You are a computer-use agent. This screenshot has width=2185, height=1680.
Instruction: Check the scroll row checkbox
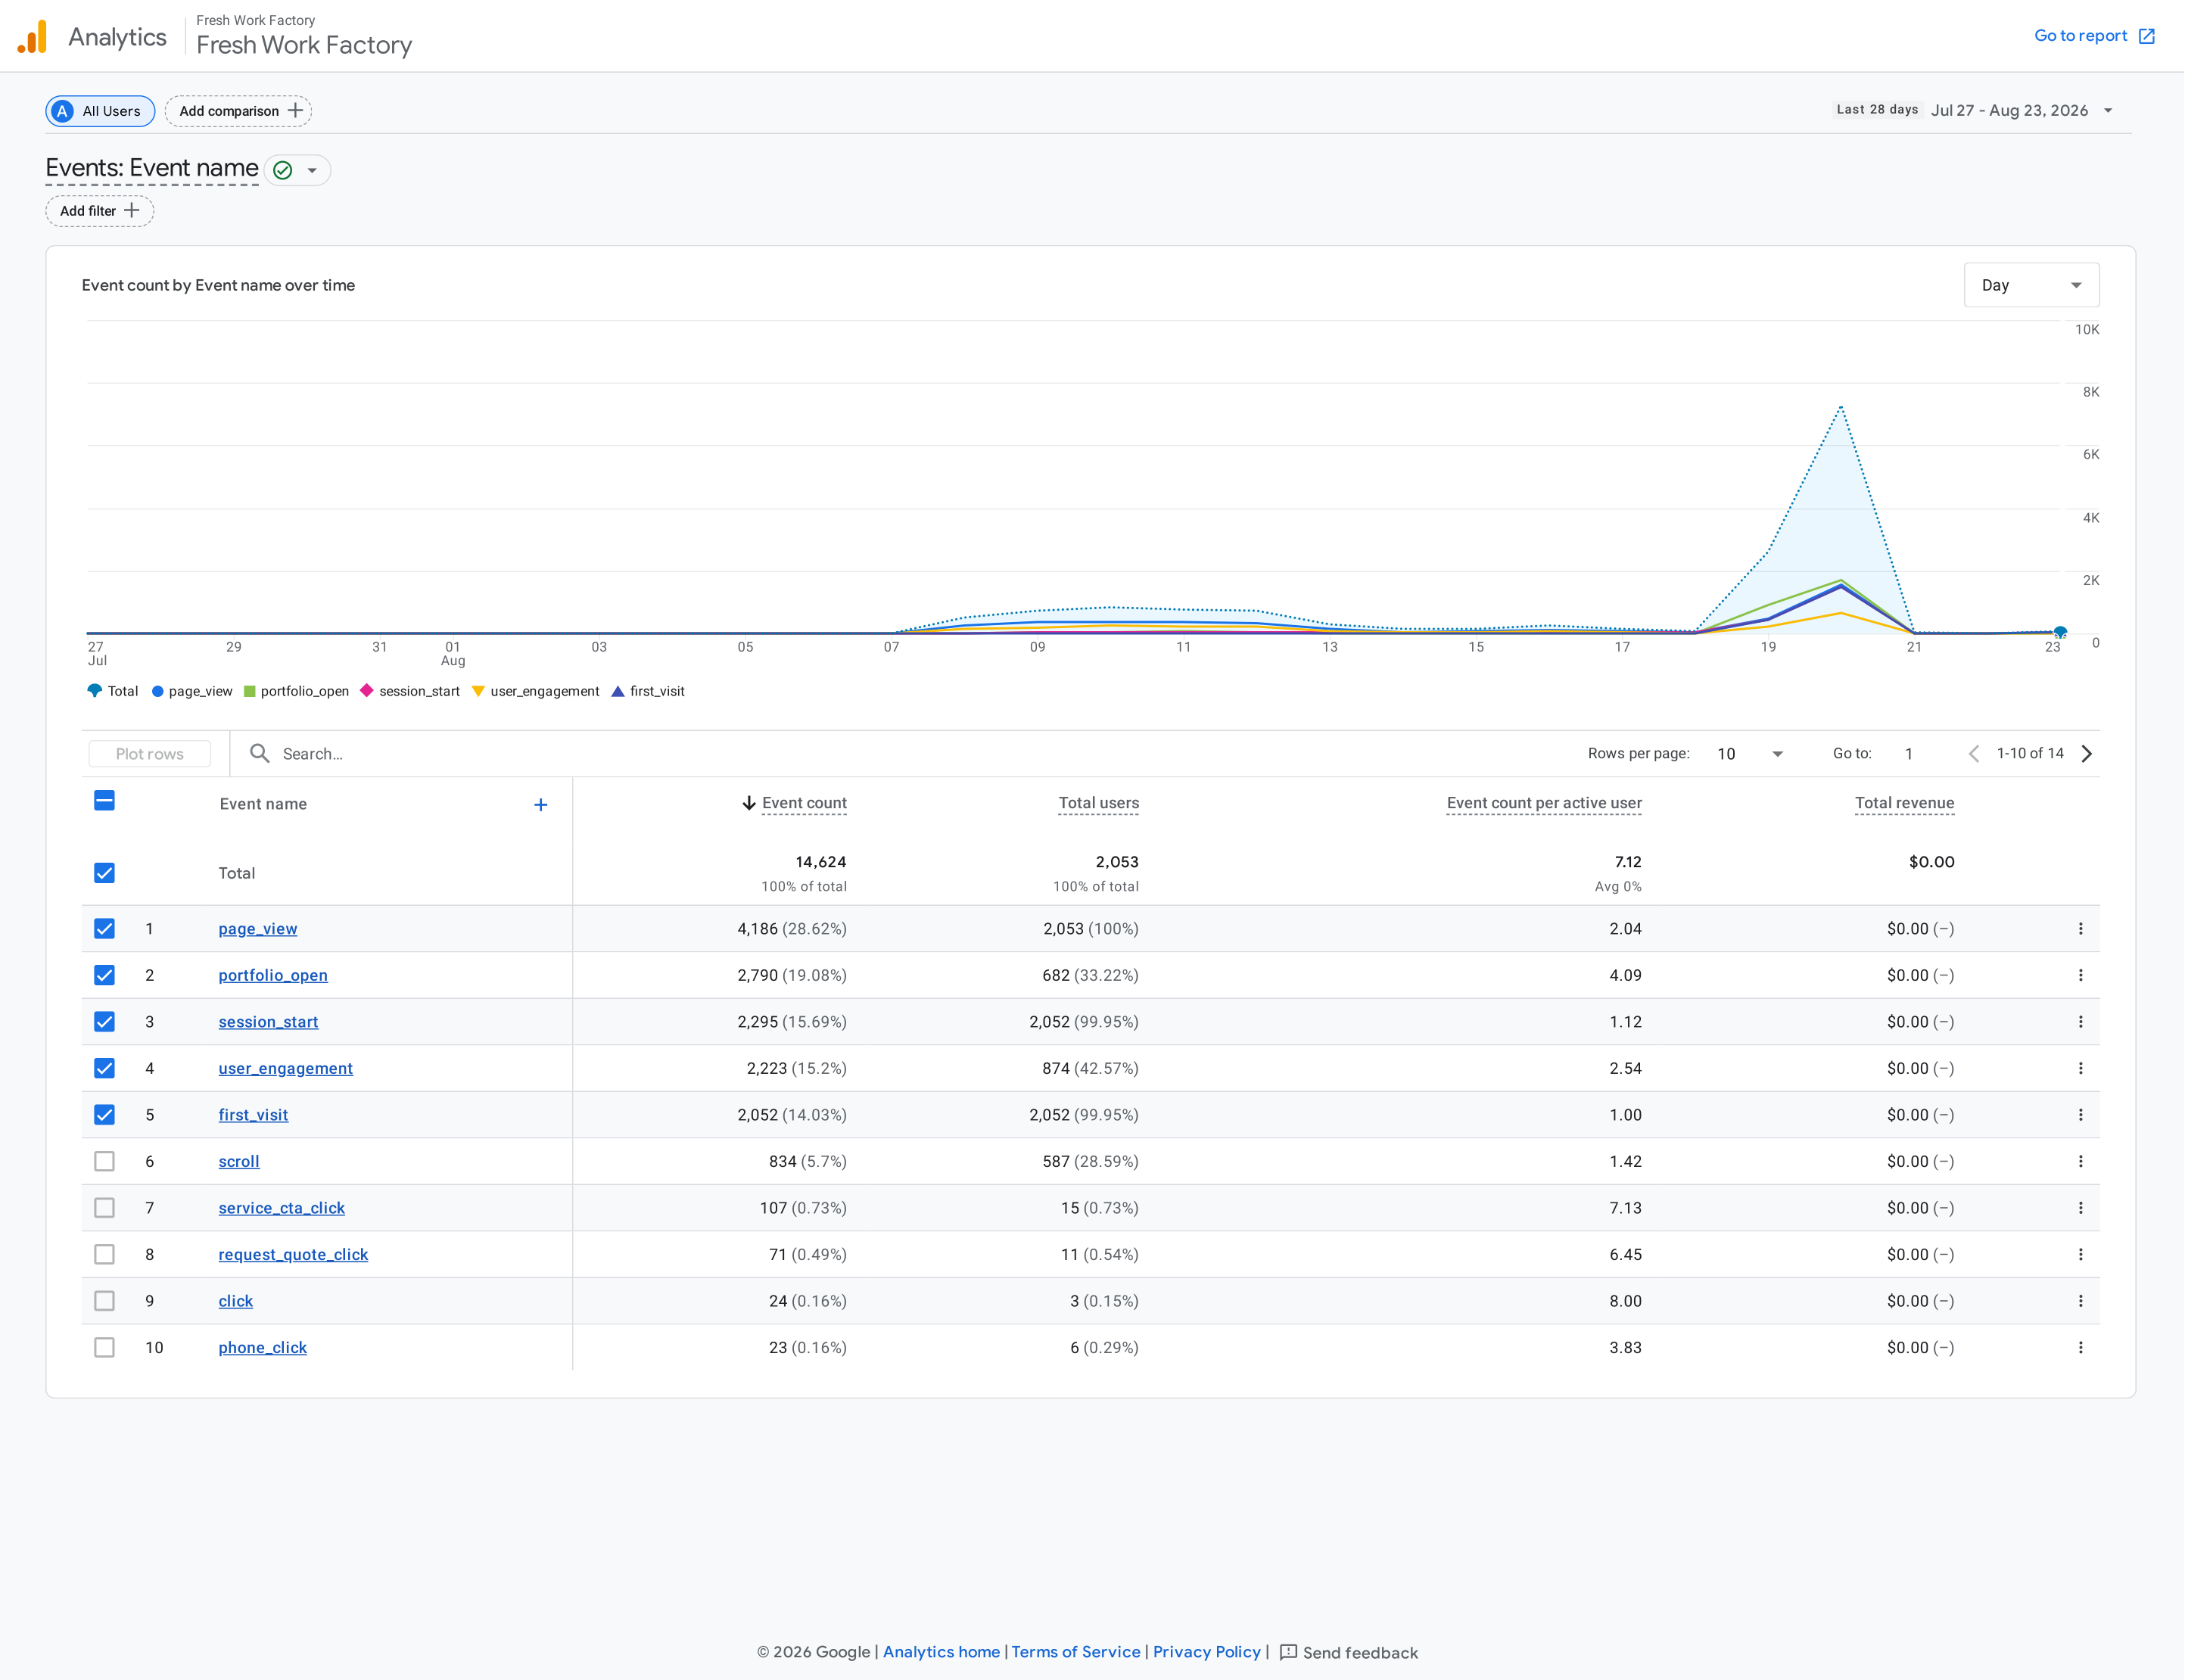click(x=104, y=1161)
